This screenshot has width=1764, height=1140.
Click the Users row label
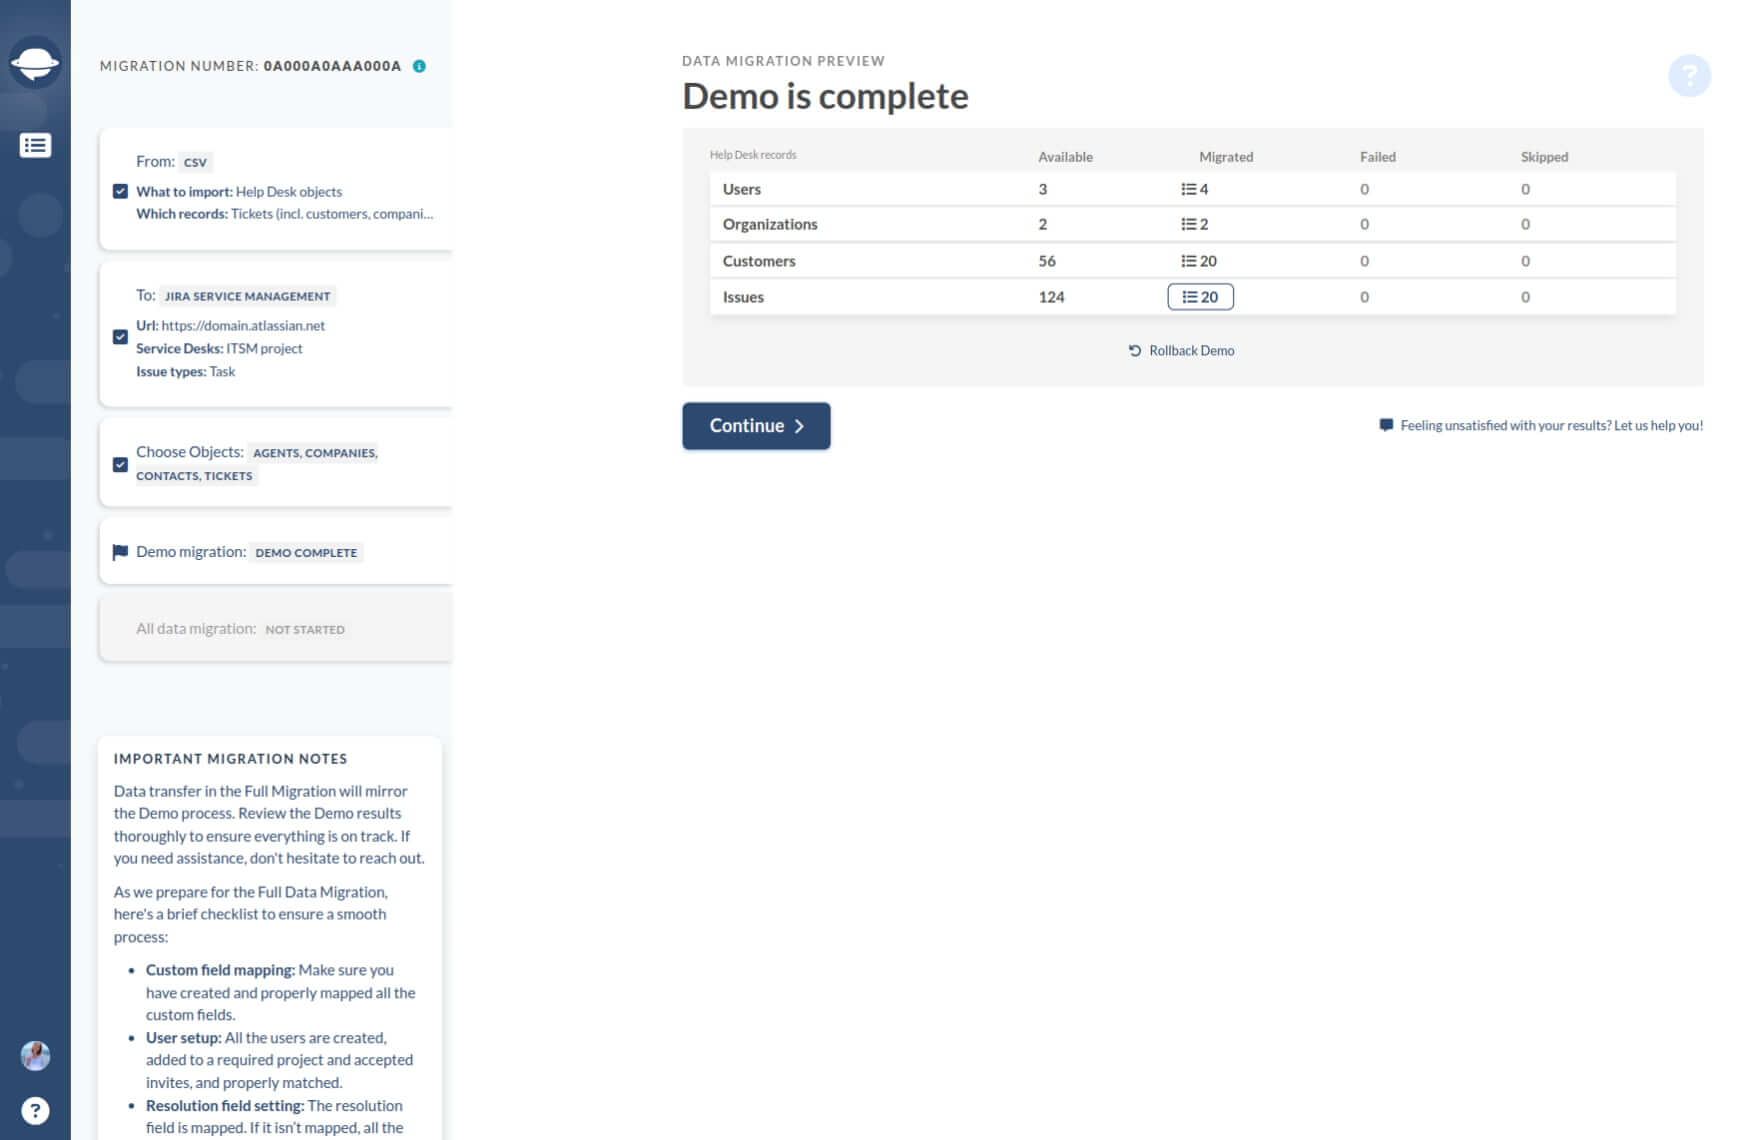click(742, 189)
